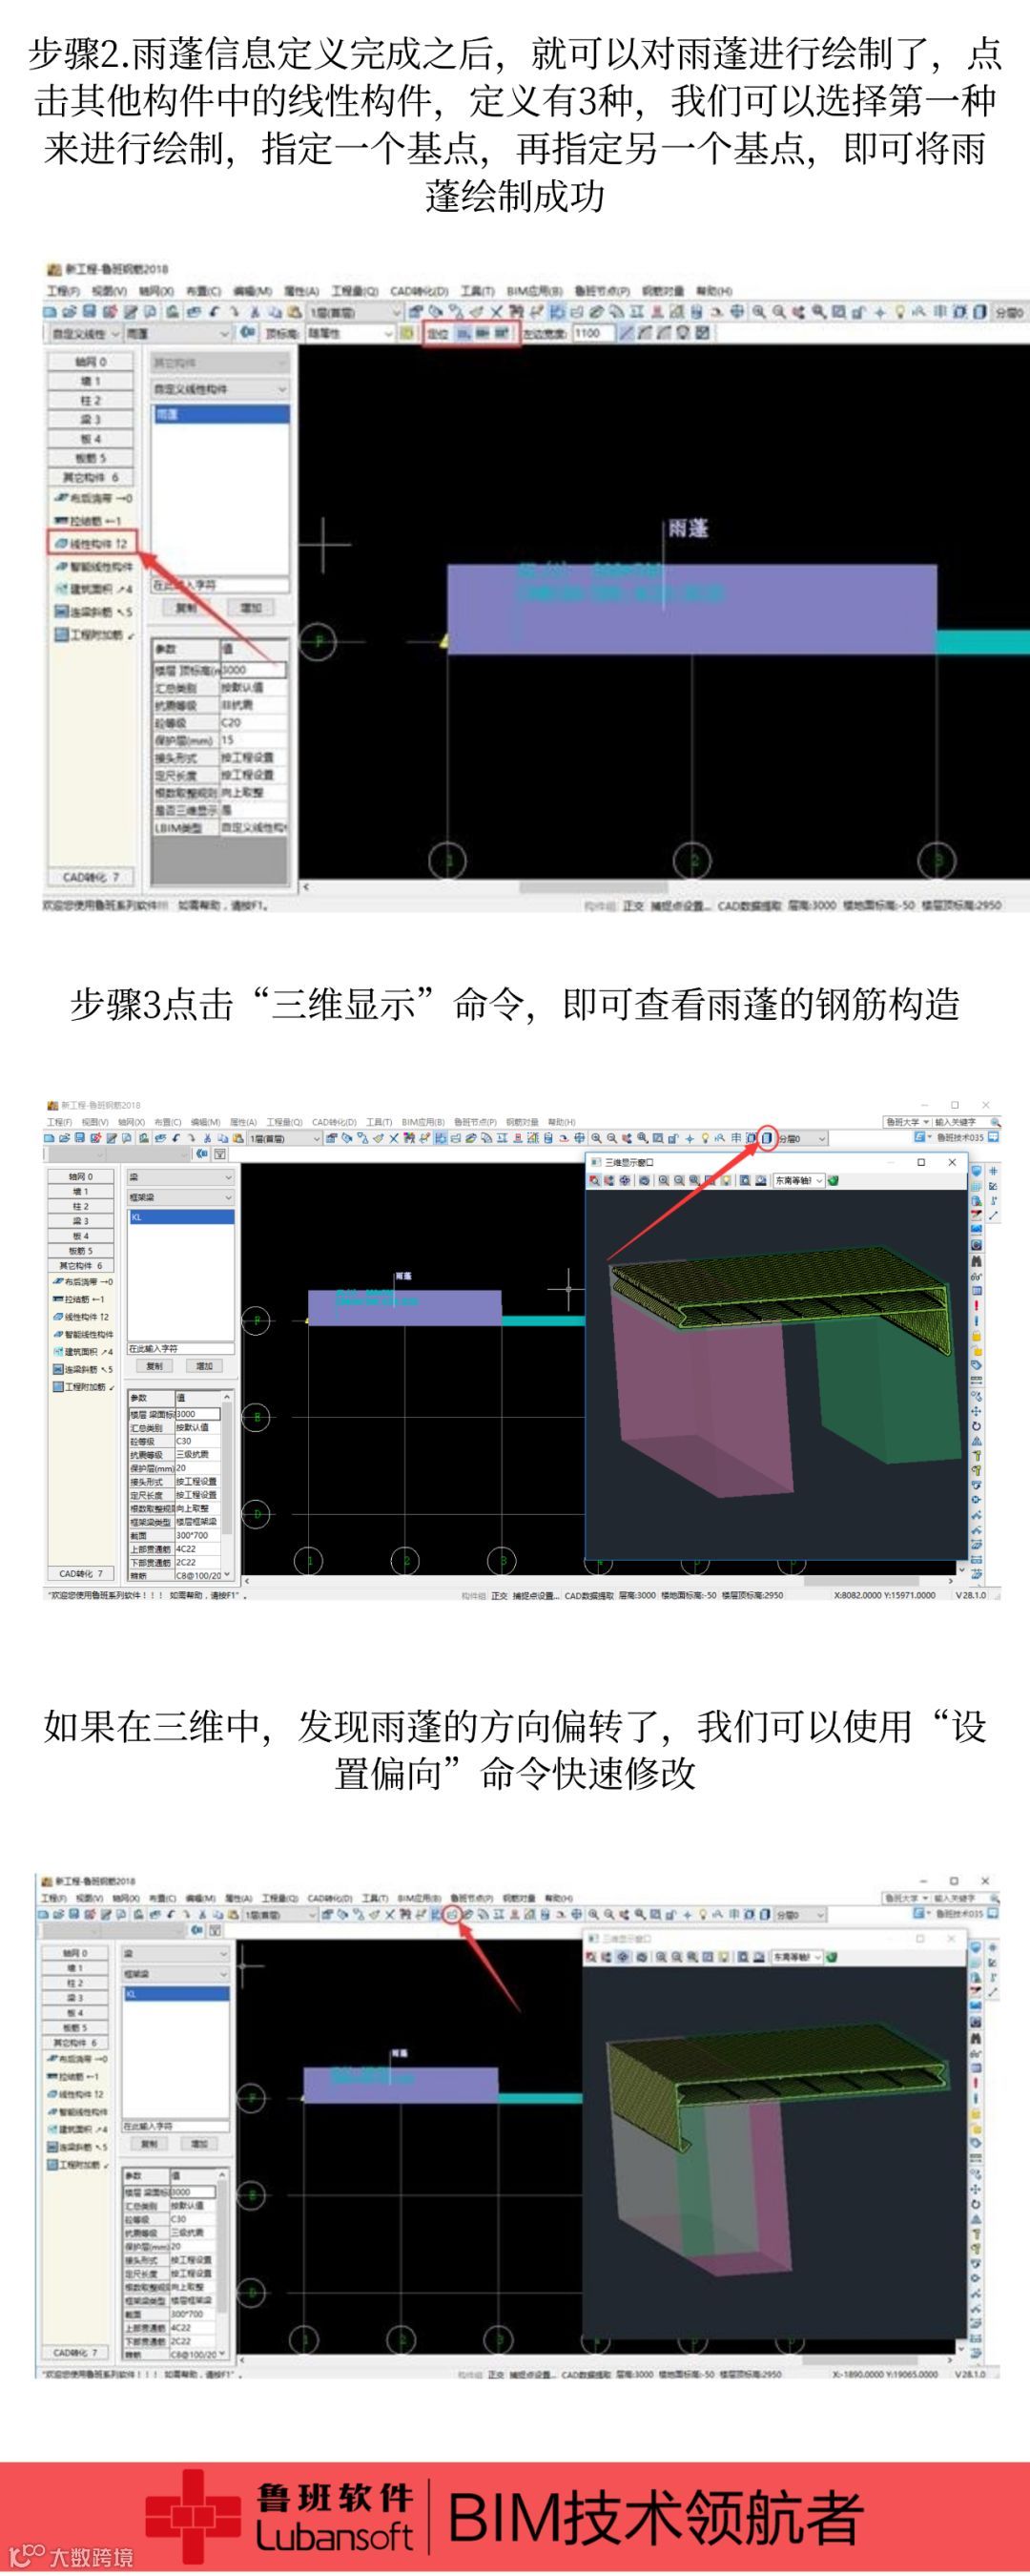
Task: Click 复制 button in middle screenshot panel
Action: [154, 1365]
